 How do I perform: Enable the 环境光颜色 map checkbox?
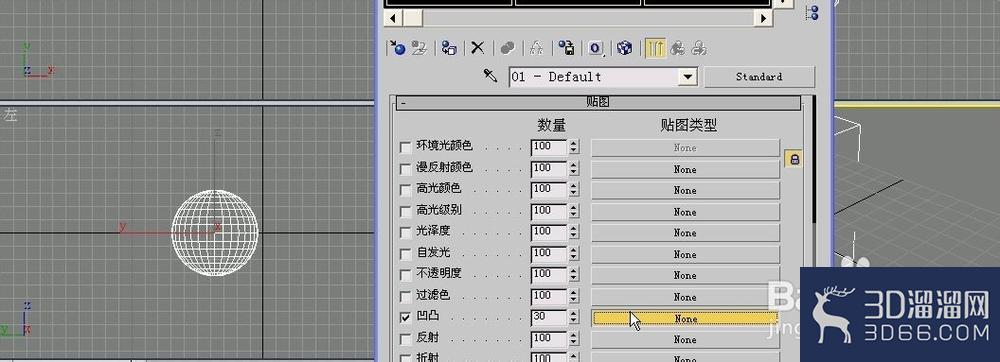point(405,147)
